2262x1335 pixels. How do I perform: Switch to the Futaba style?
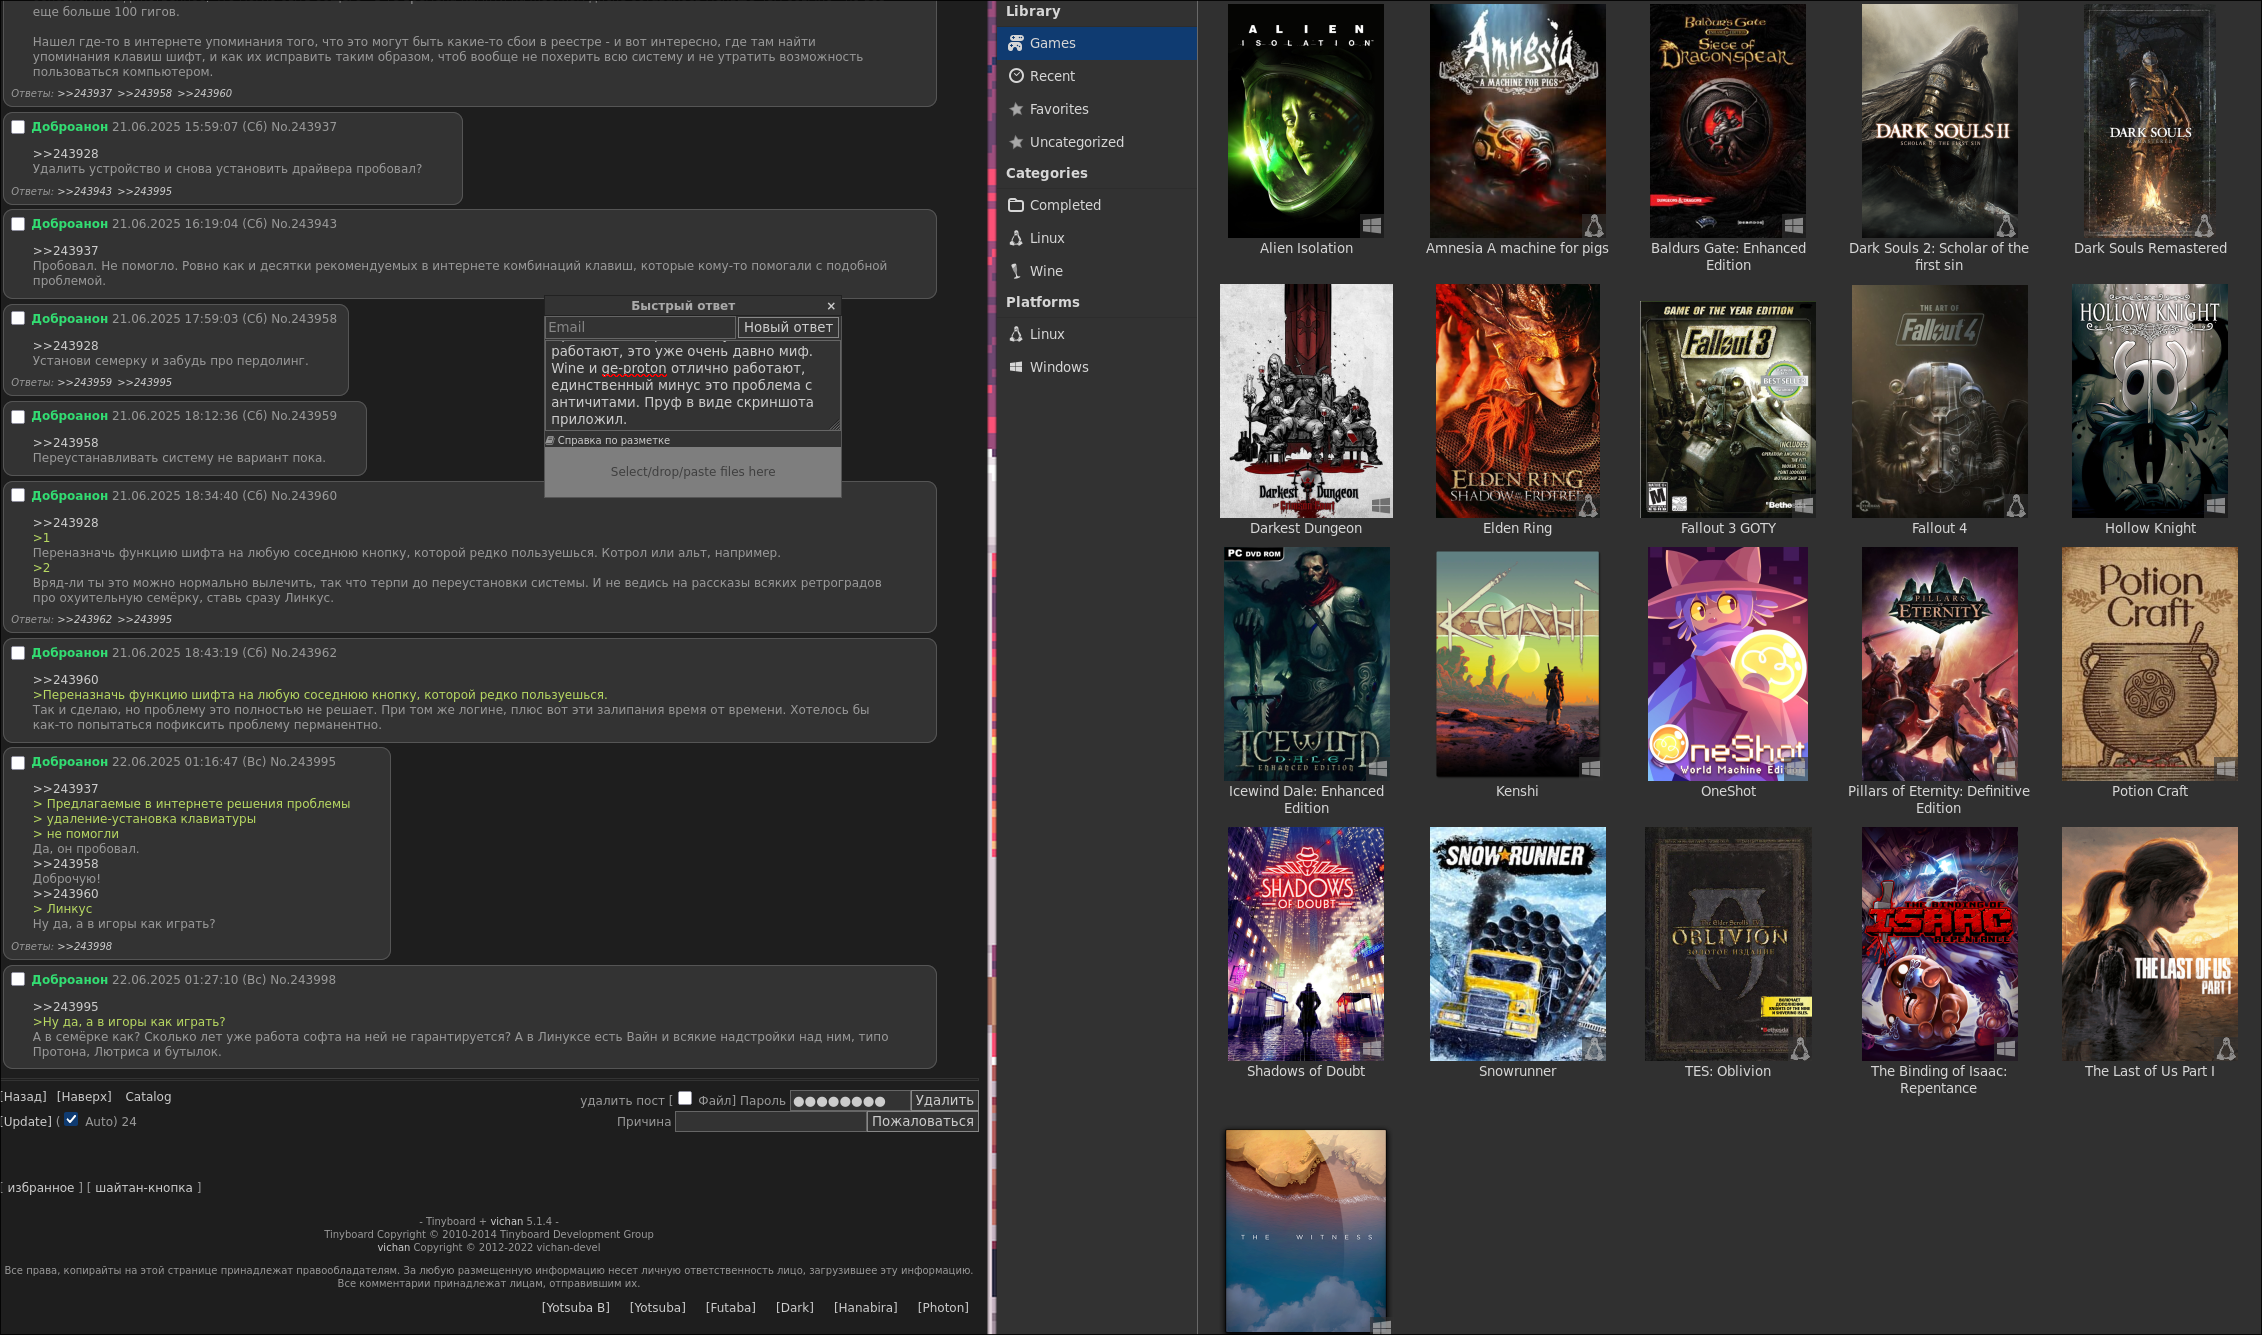[x=731, y=1308]
